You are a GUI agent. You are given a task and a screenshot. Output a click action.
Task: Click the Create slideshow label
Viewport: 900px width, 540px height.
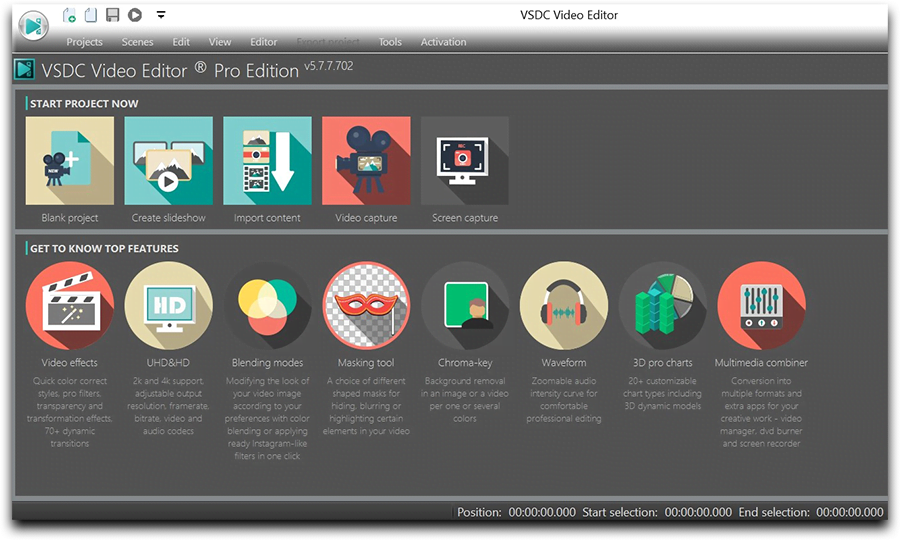pyautogui.click(x=169, y=218)
